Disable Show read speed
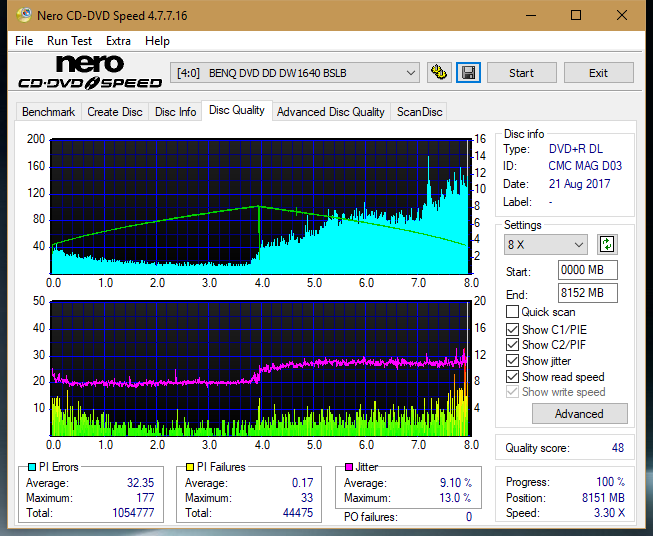The image size is (653, 536). [x=512, y=376]
